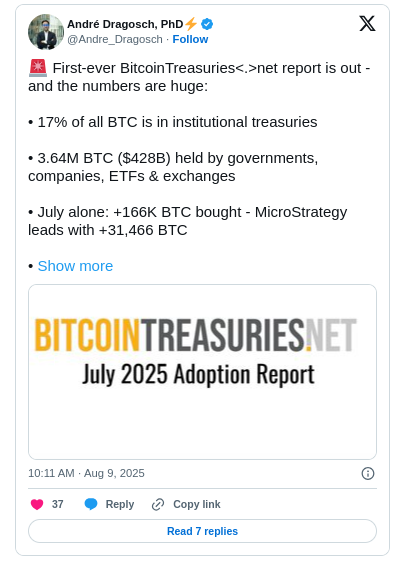The height and width of the screenshot is (568, 402).
Task: Follow Andre_Dragosch account
Action: click(190, 39)
